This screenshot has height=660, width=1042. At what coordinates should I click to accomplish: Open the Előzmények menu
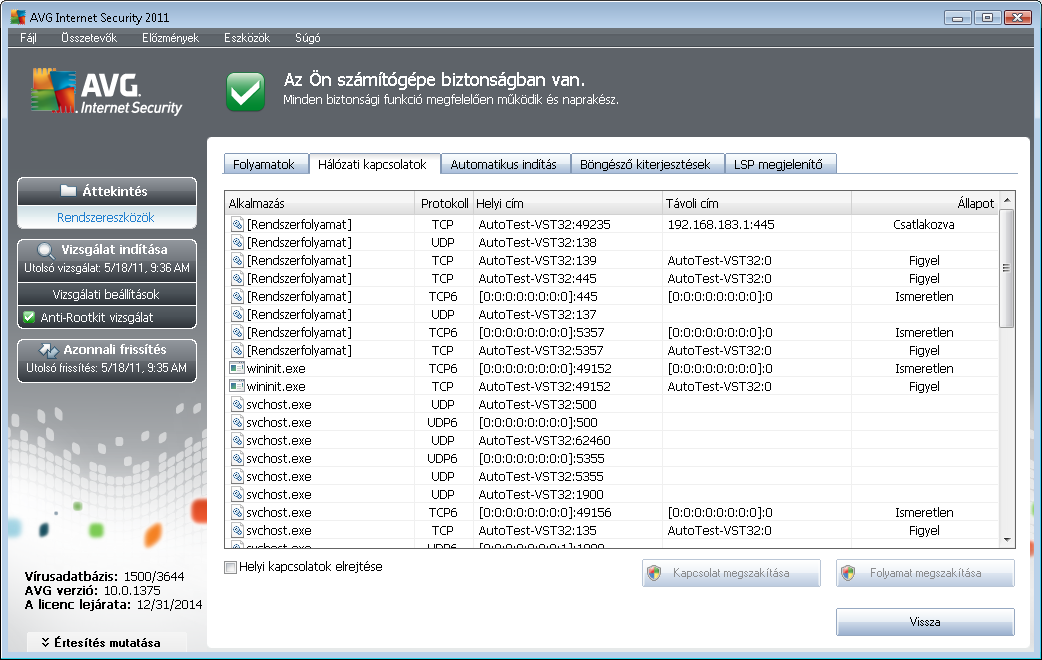click(x=170, y=38)
